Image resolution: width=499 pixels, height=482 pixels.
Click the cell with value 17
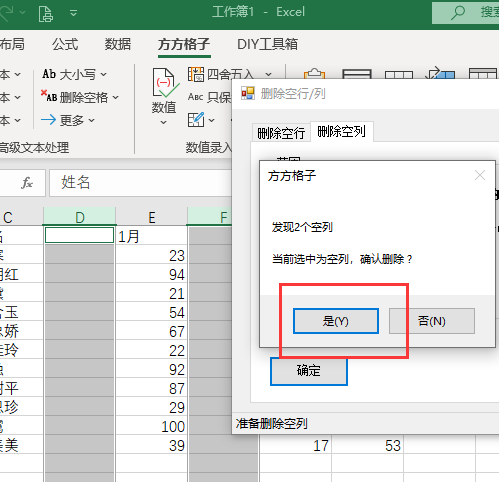295,445
